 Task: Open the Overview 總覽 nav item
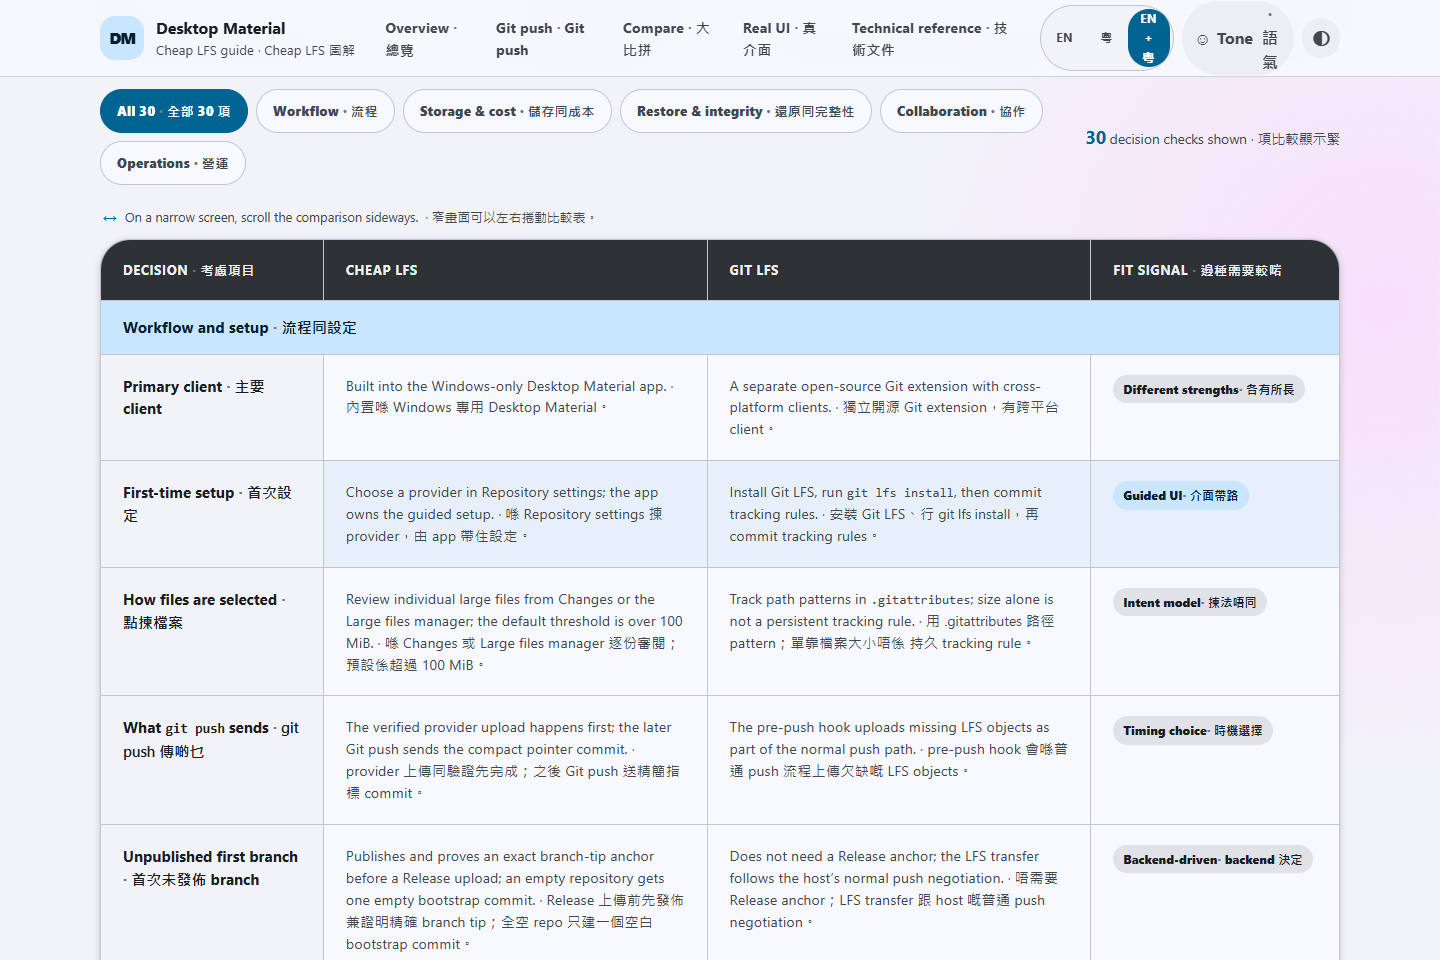[x=421, y=39]
